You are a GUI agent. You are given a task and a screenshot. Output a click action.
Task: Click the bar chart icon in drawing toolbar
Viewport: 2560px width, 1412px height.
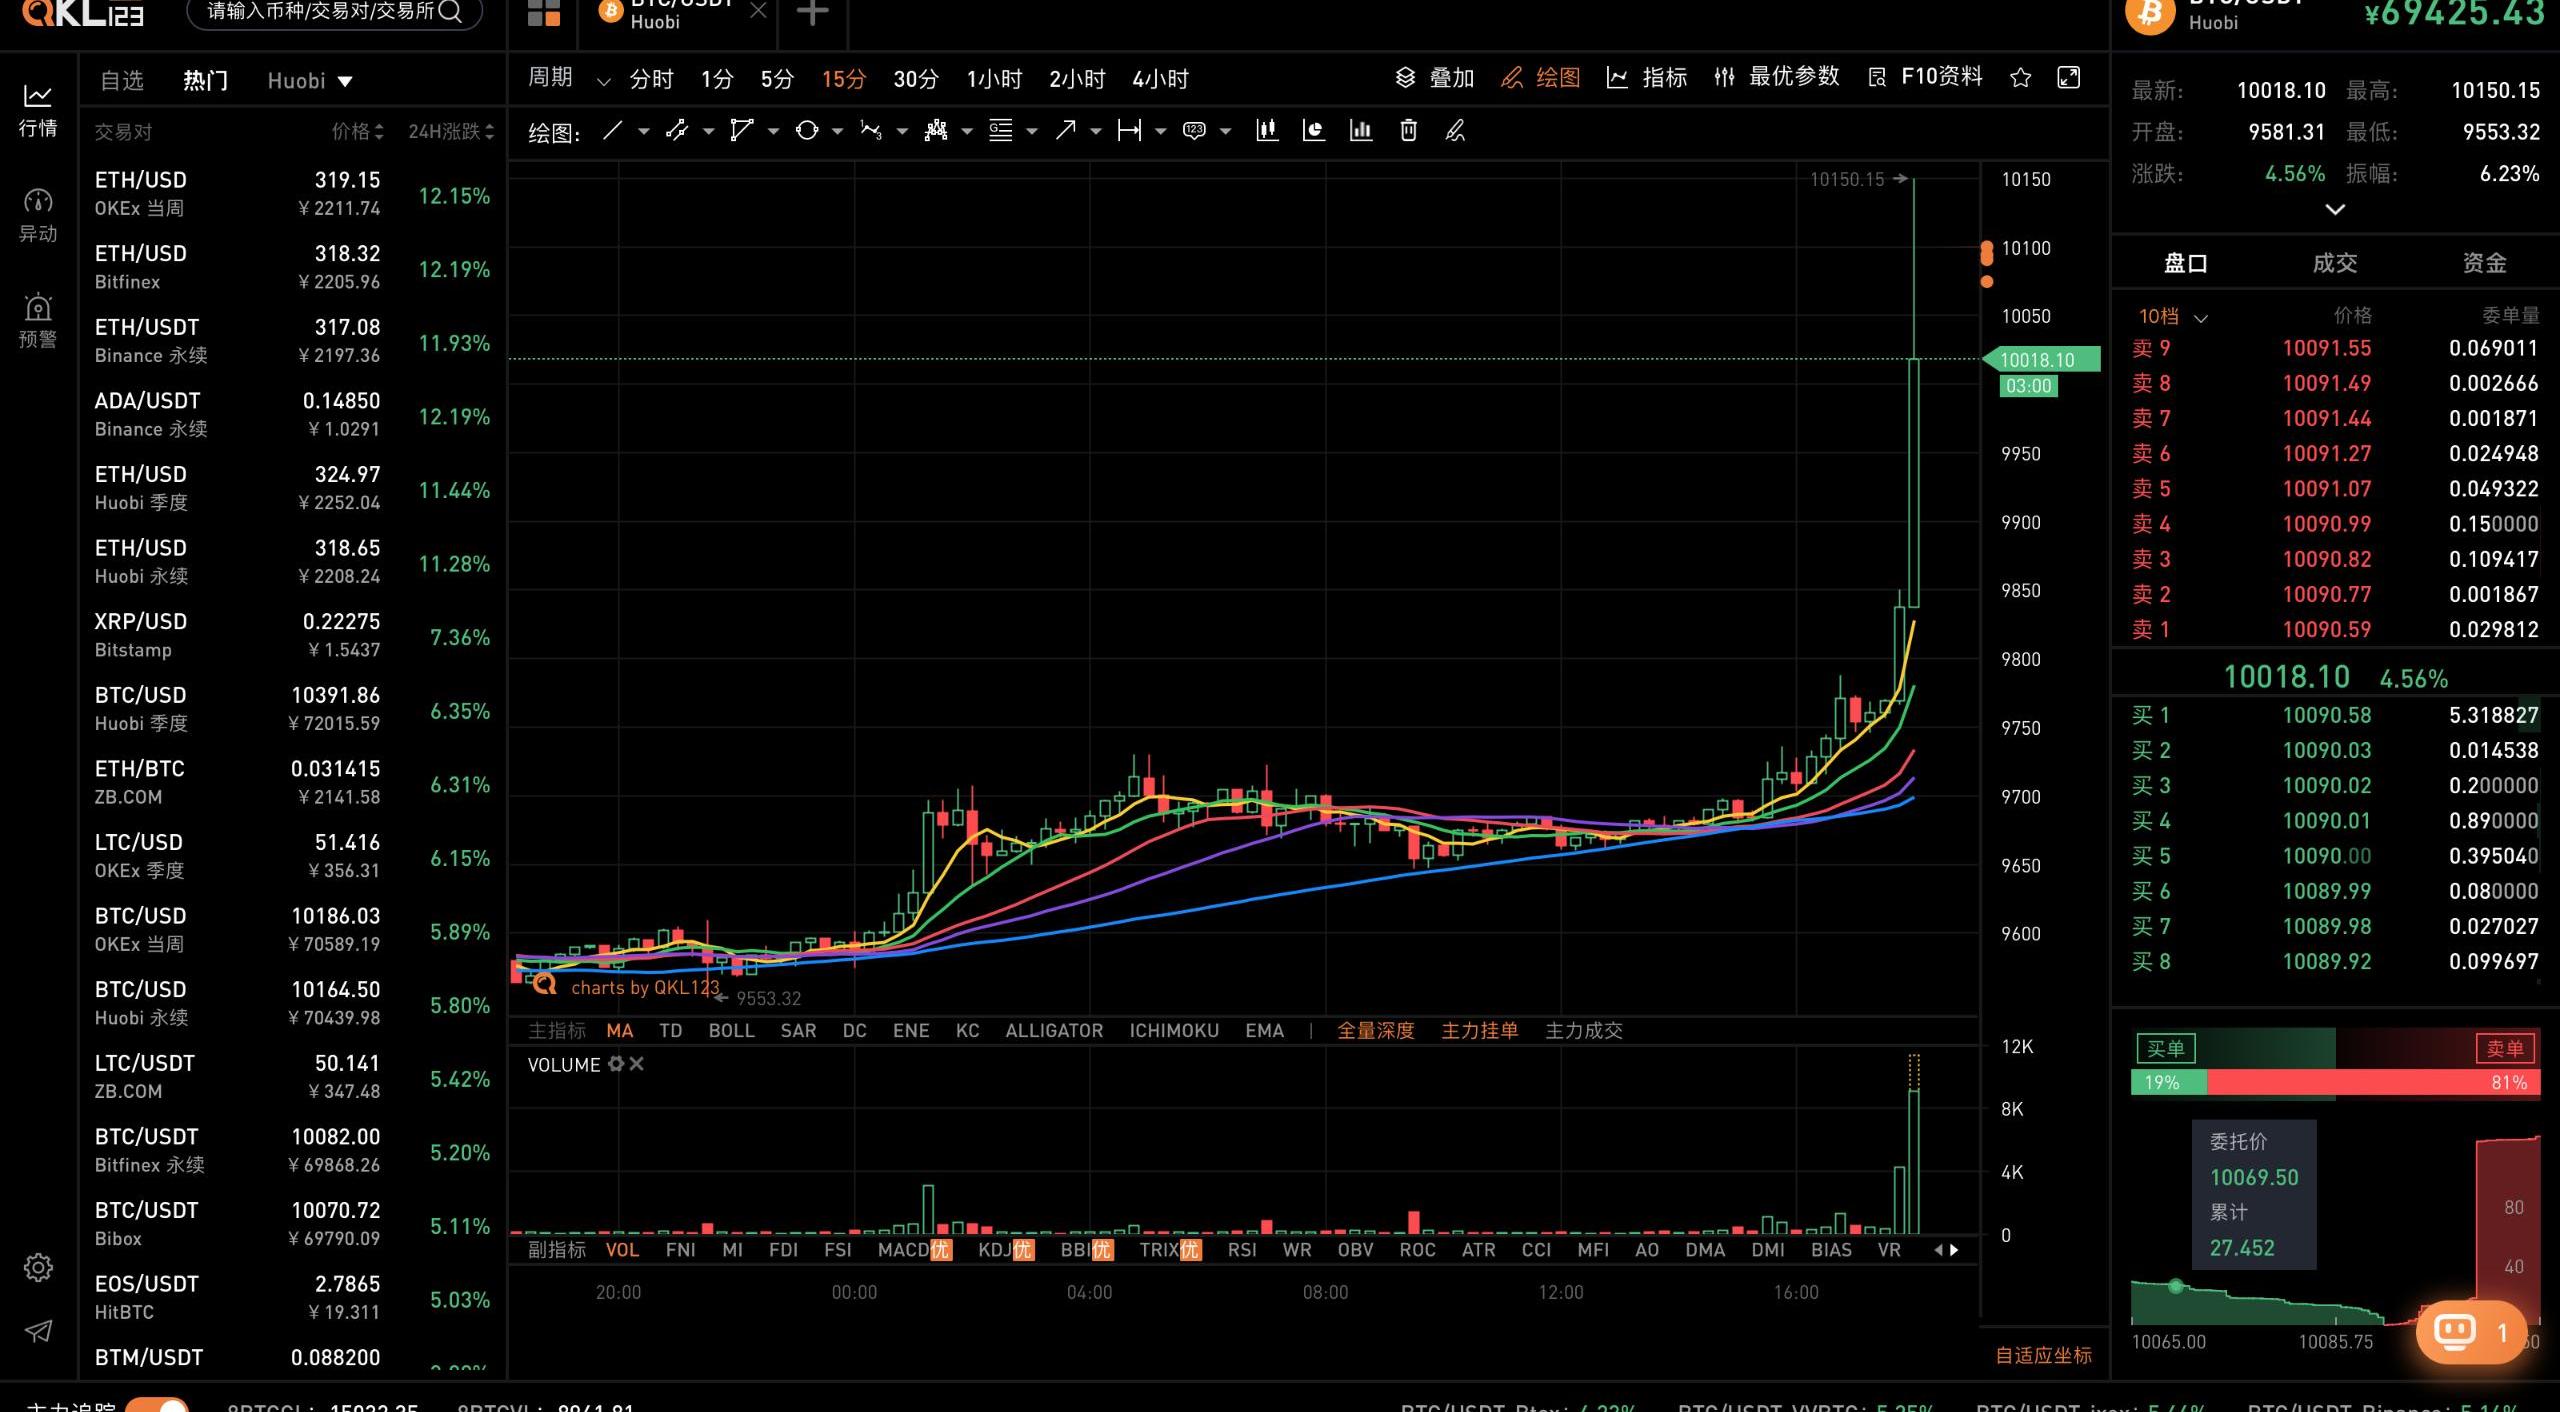1361,131
